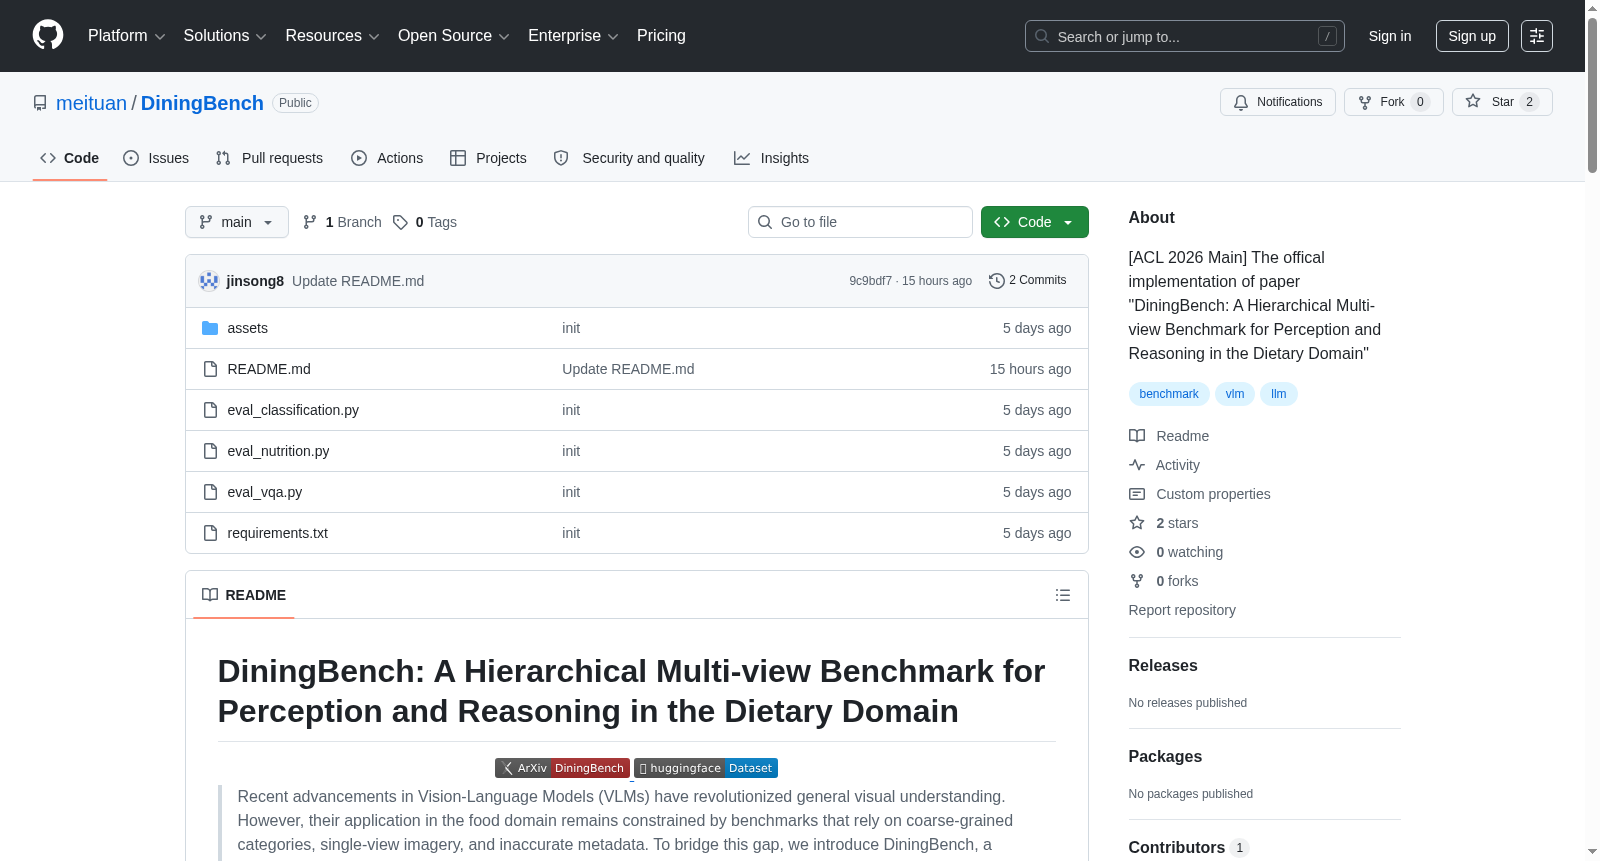Click the requirements.txt file icon
Viewport: 1600px width, 861px height.
point(210,533)
